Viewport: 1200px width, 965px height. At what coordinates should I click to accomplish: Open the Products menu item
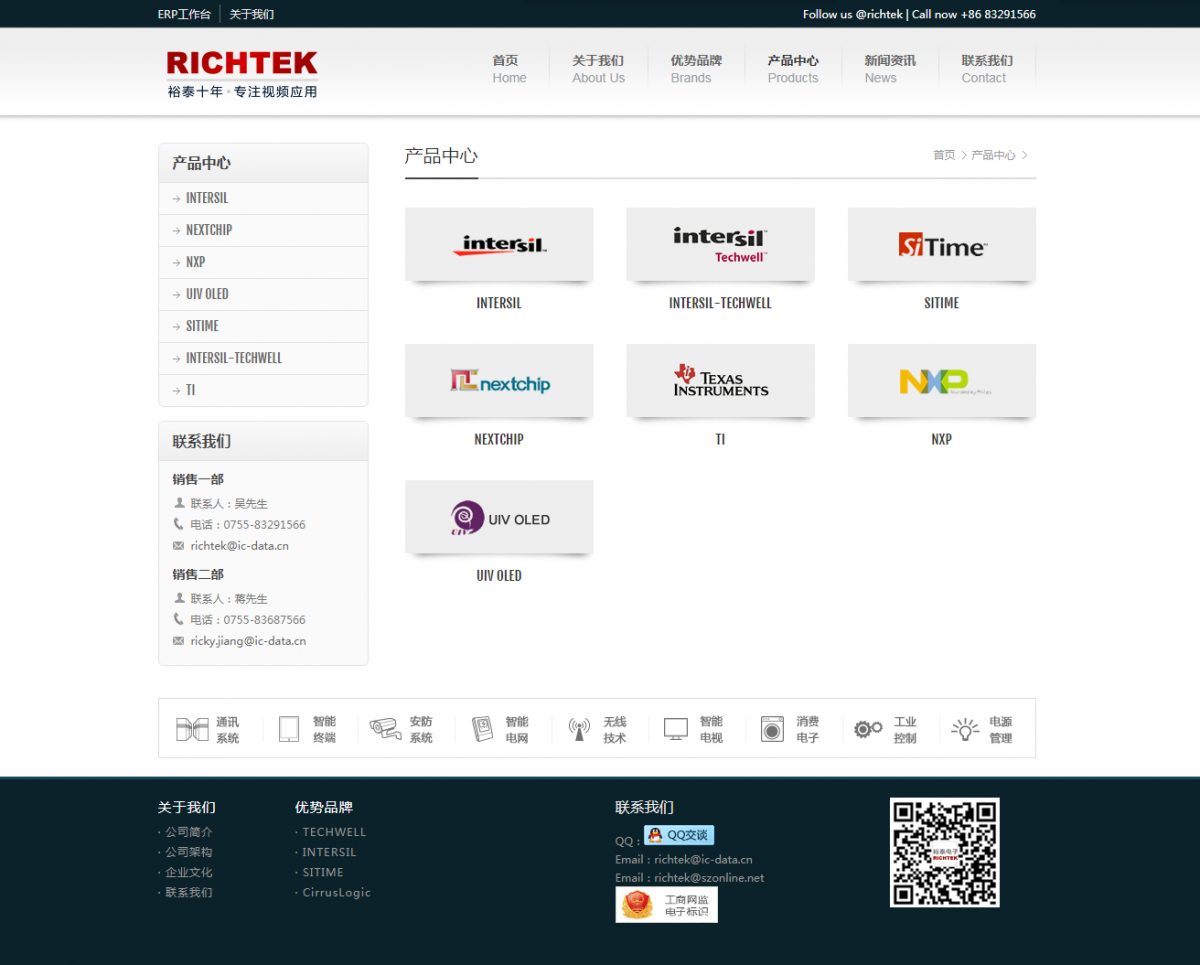[793, 69]
